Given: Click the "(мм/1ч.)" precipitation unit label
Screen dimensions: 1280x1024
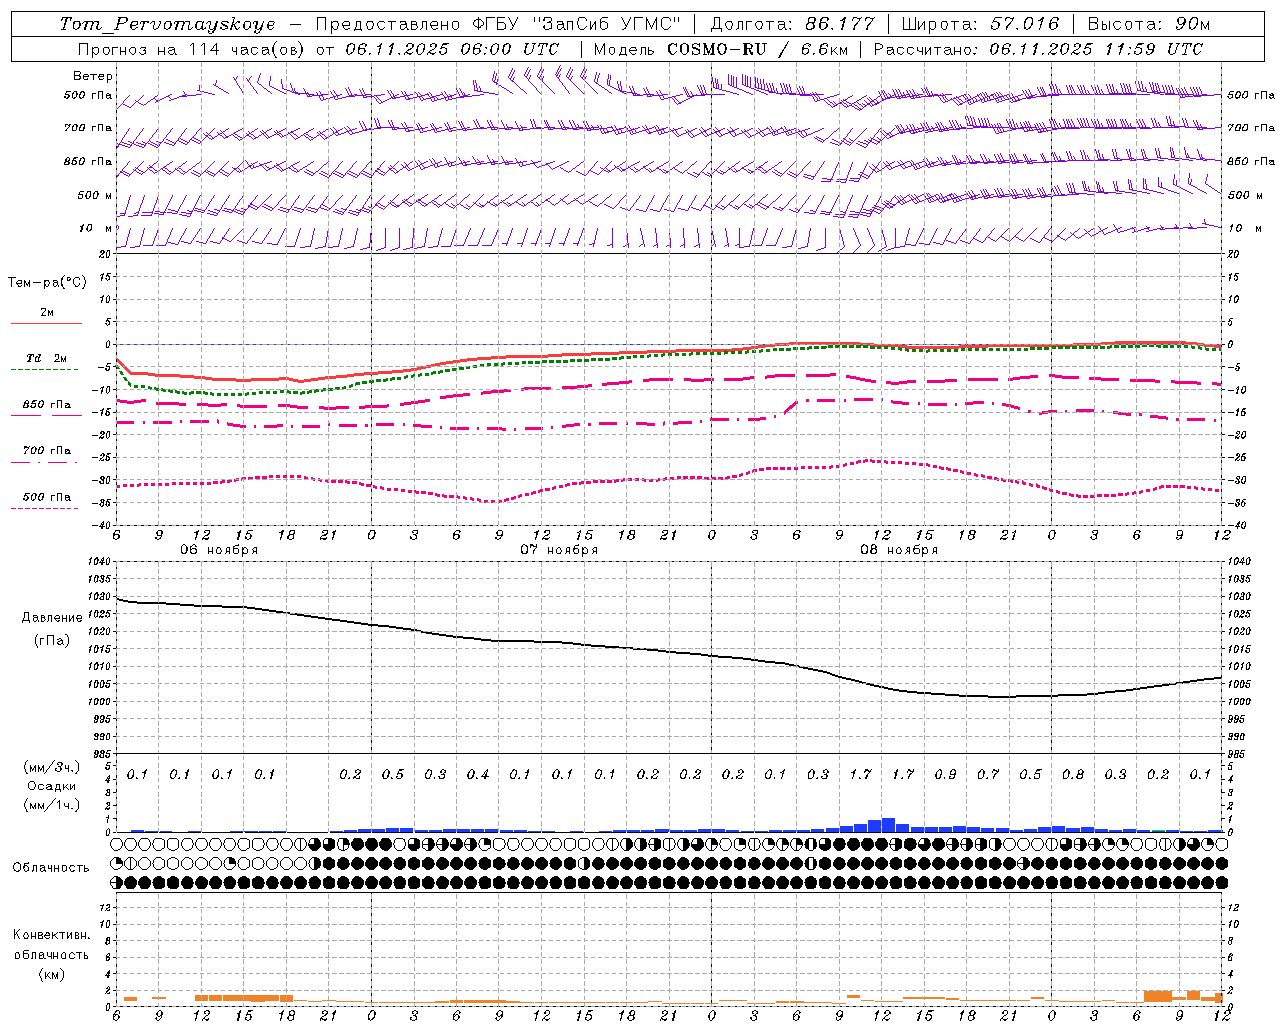Looking at the screenshot, I should point(51,805).
